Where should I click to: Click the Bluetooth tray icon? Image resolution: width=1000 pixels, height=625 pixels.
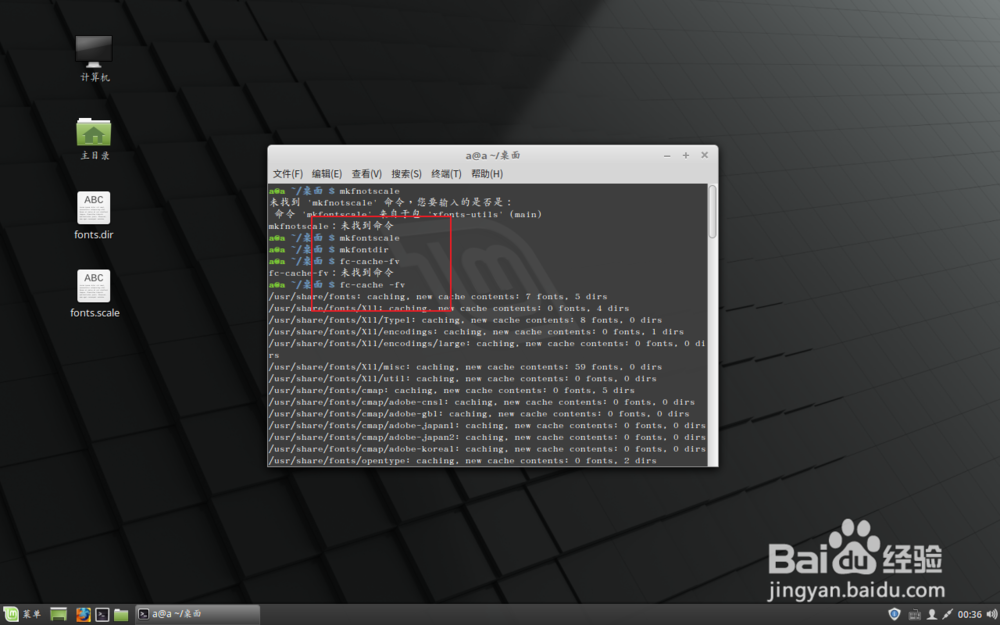click(947, 614)
